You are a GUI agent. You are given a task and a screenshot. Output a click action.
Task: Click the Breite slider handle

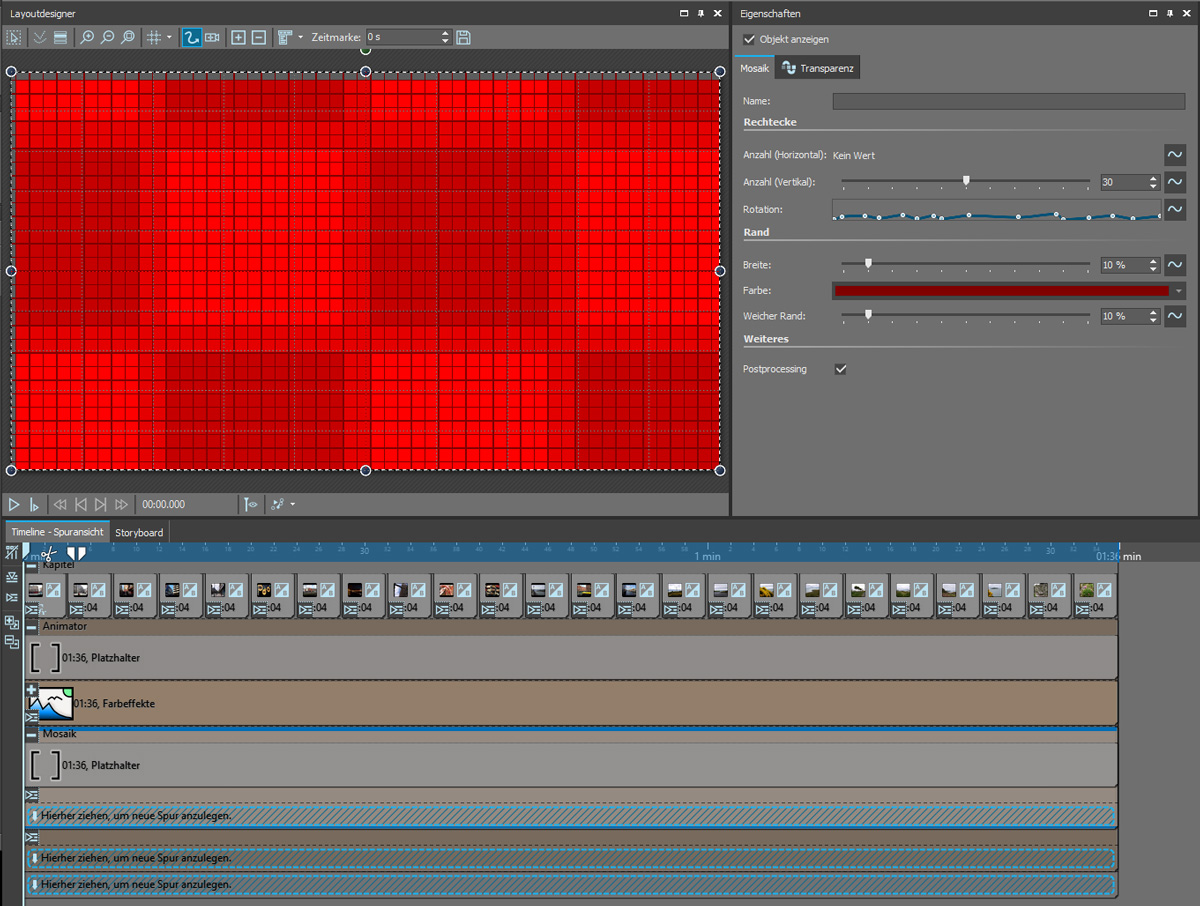(868, 265)
